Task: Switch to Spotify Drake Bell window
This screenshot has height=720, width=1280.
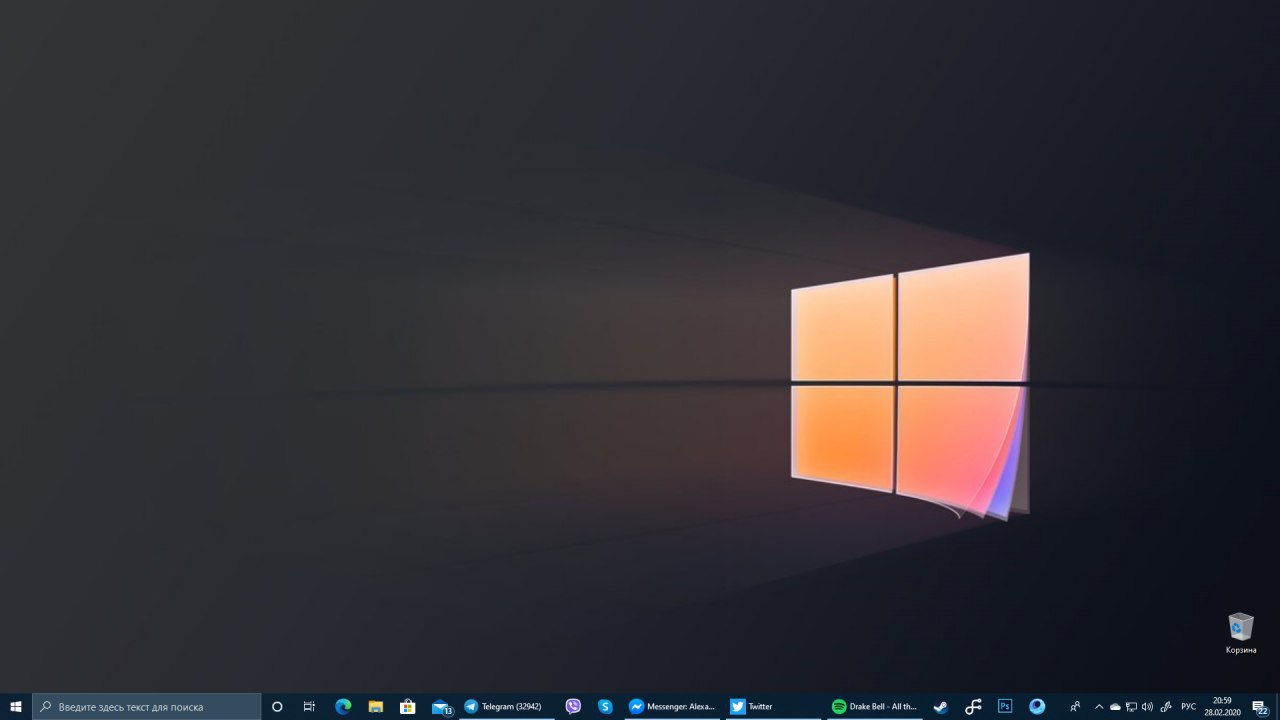Action: click(875, 706)
